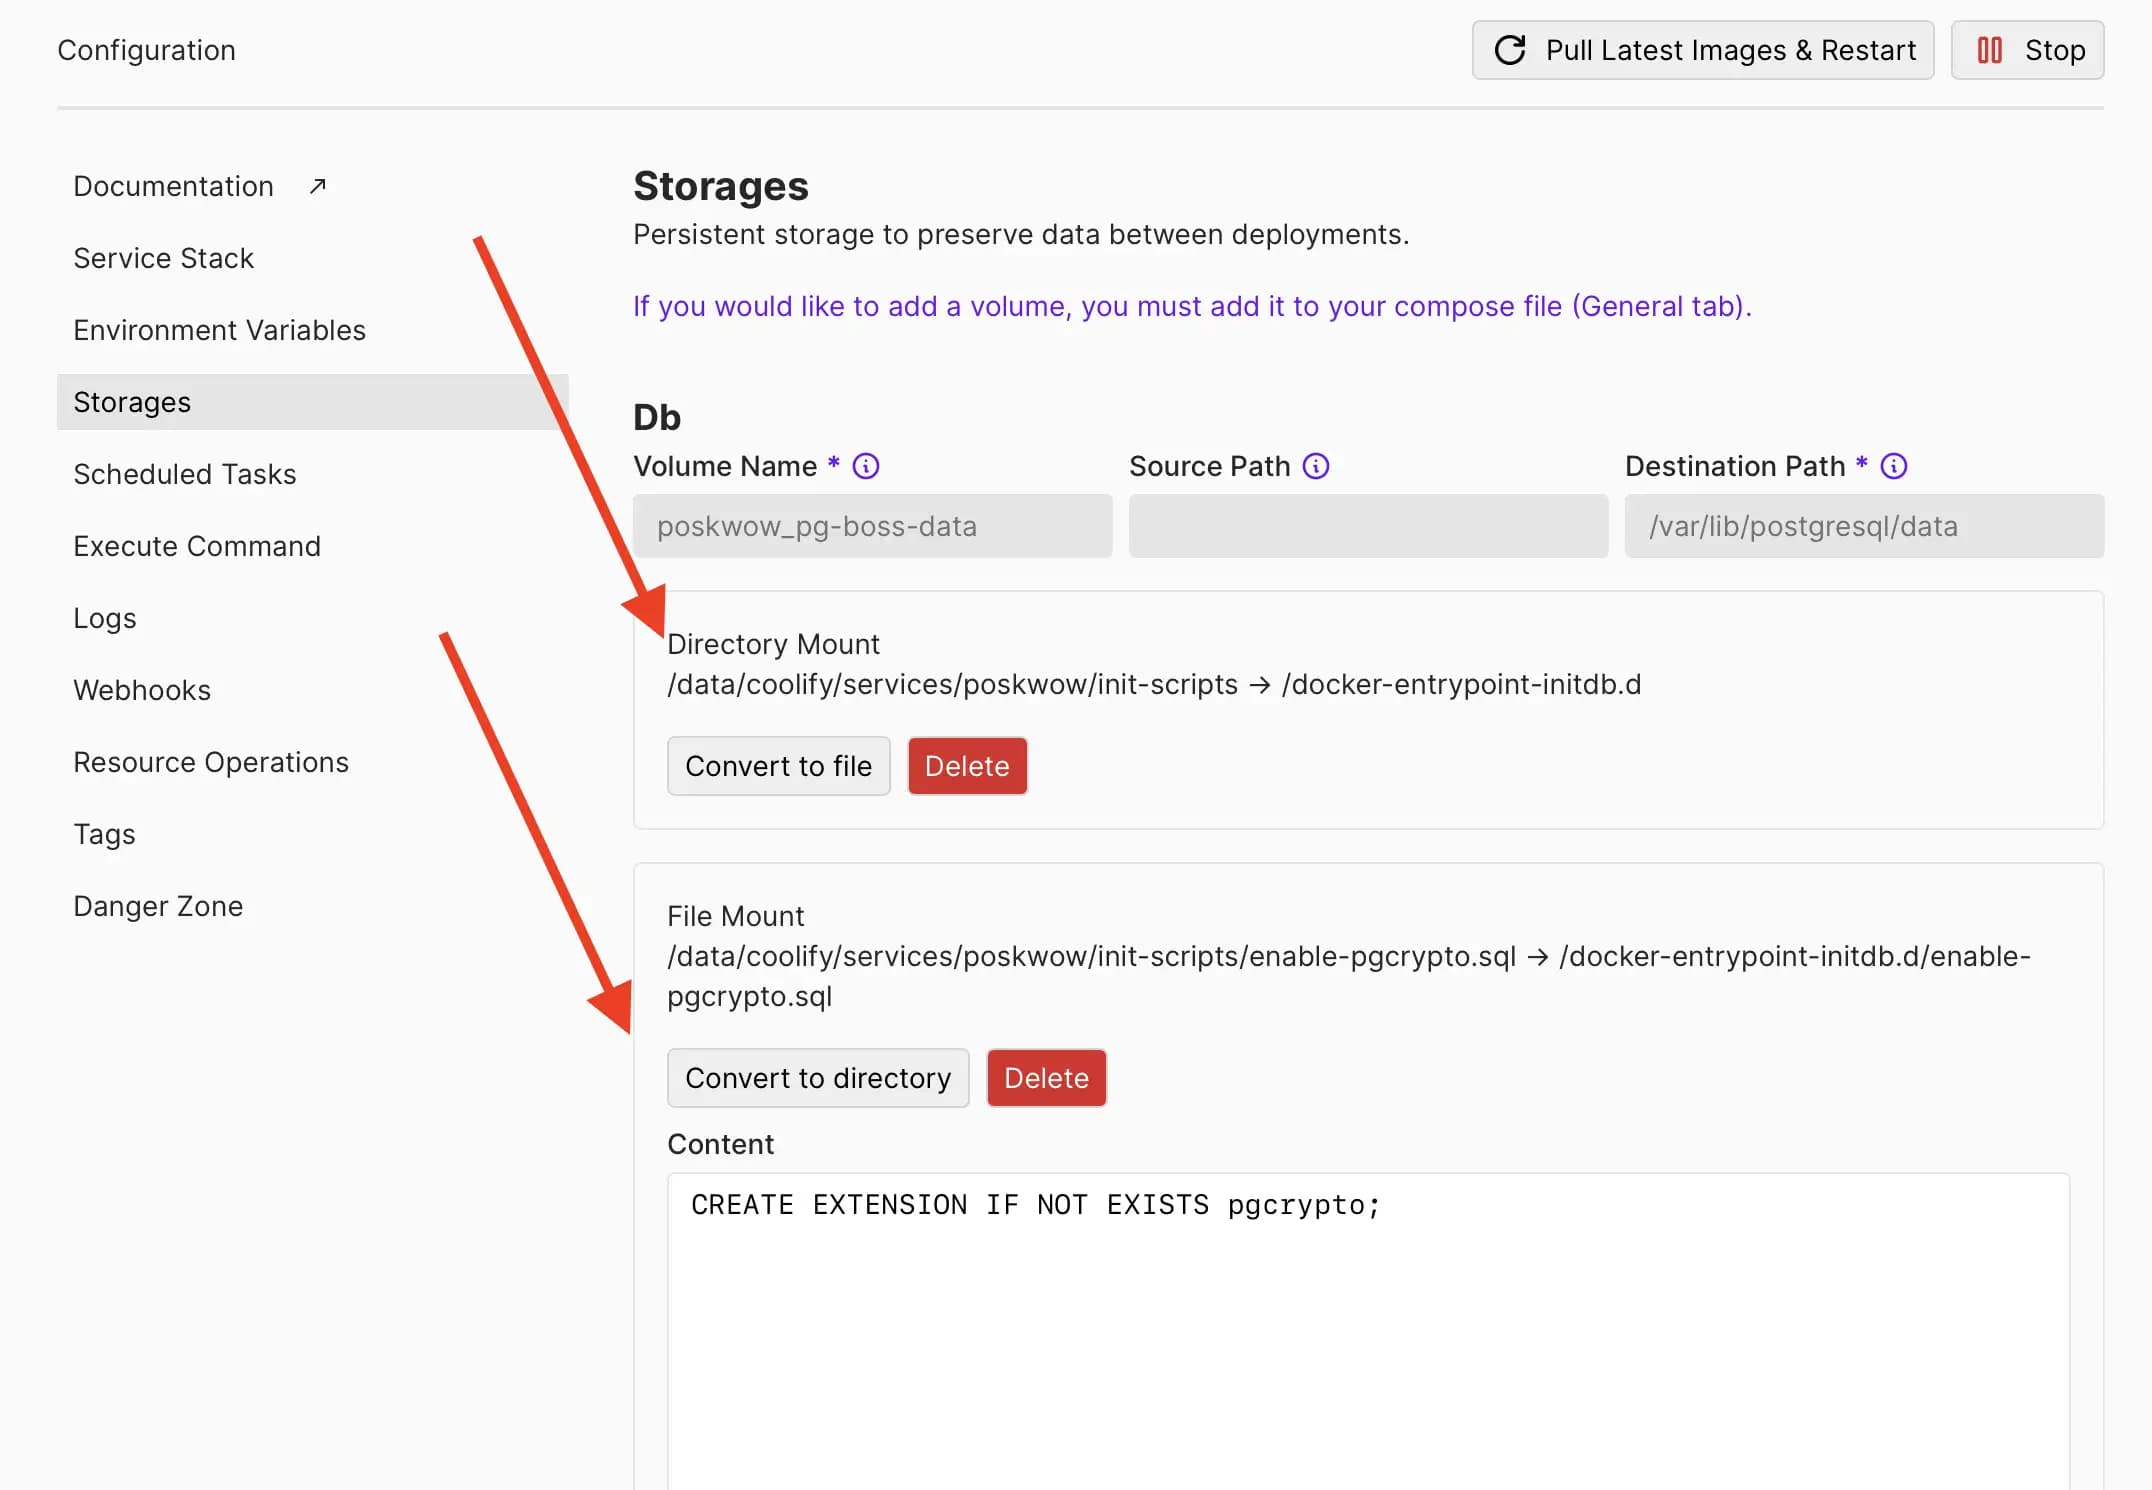2152x1490 pixels.
Task: Click the external link arrow beside Documentation
Action: click(x=318, y=186)
